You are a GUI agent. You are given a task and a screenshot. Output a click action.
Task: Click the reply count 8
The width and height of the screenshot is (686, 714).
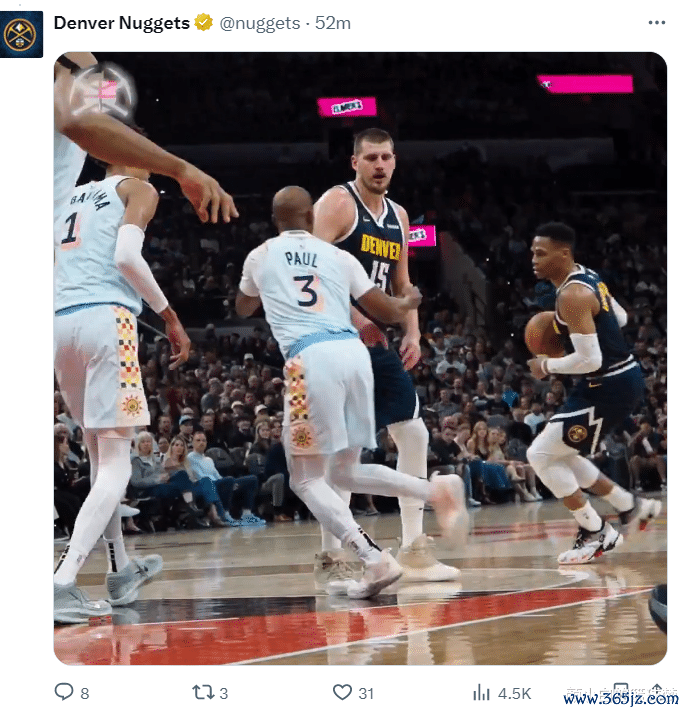point(85,694)
